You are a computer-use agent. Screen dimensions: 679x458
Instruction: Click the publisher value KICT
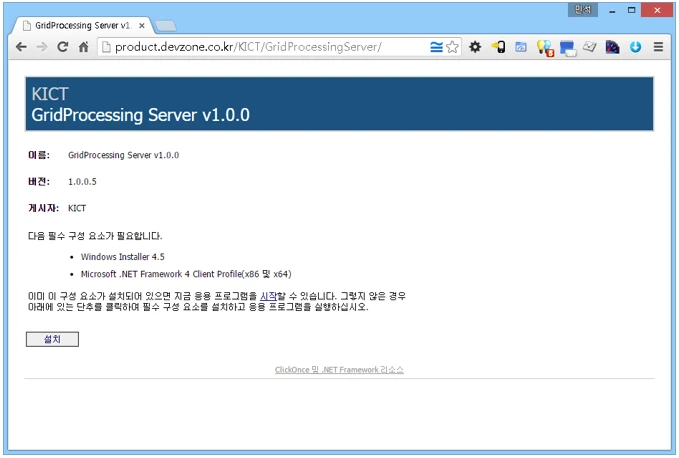point(77,208)
